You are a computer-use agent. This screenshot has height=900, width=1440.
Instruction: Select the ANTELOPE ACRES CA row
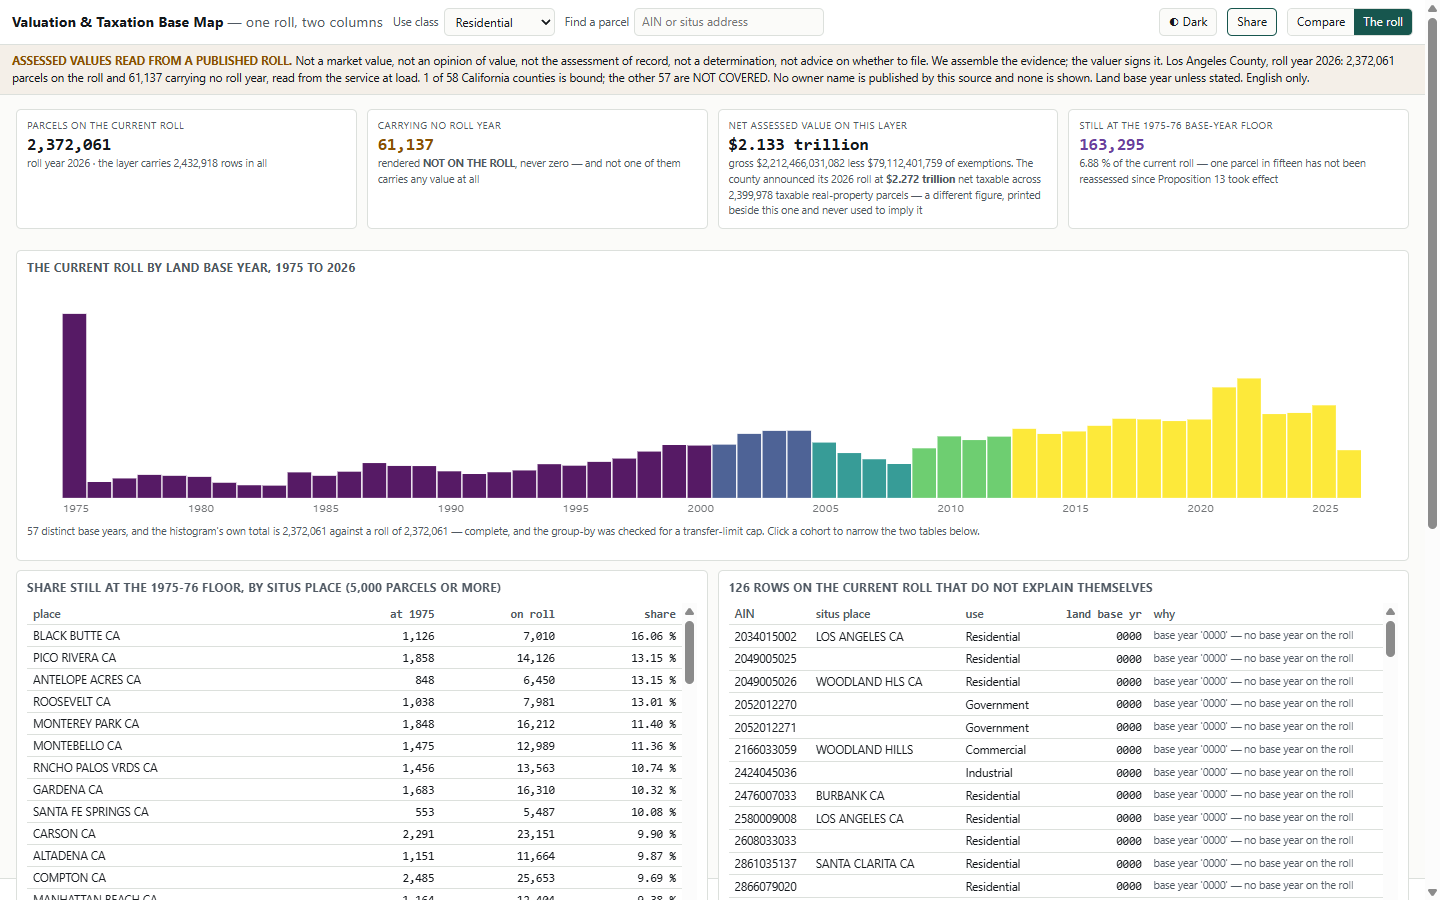tap(355, 680)
